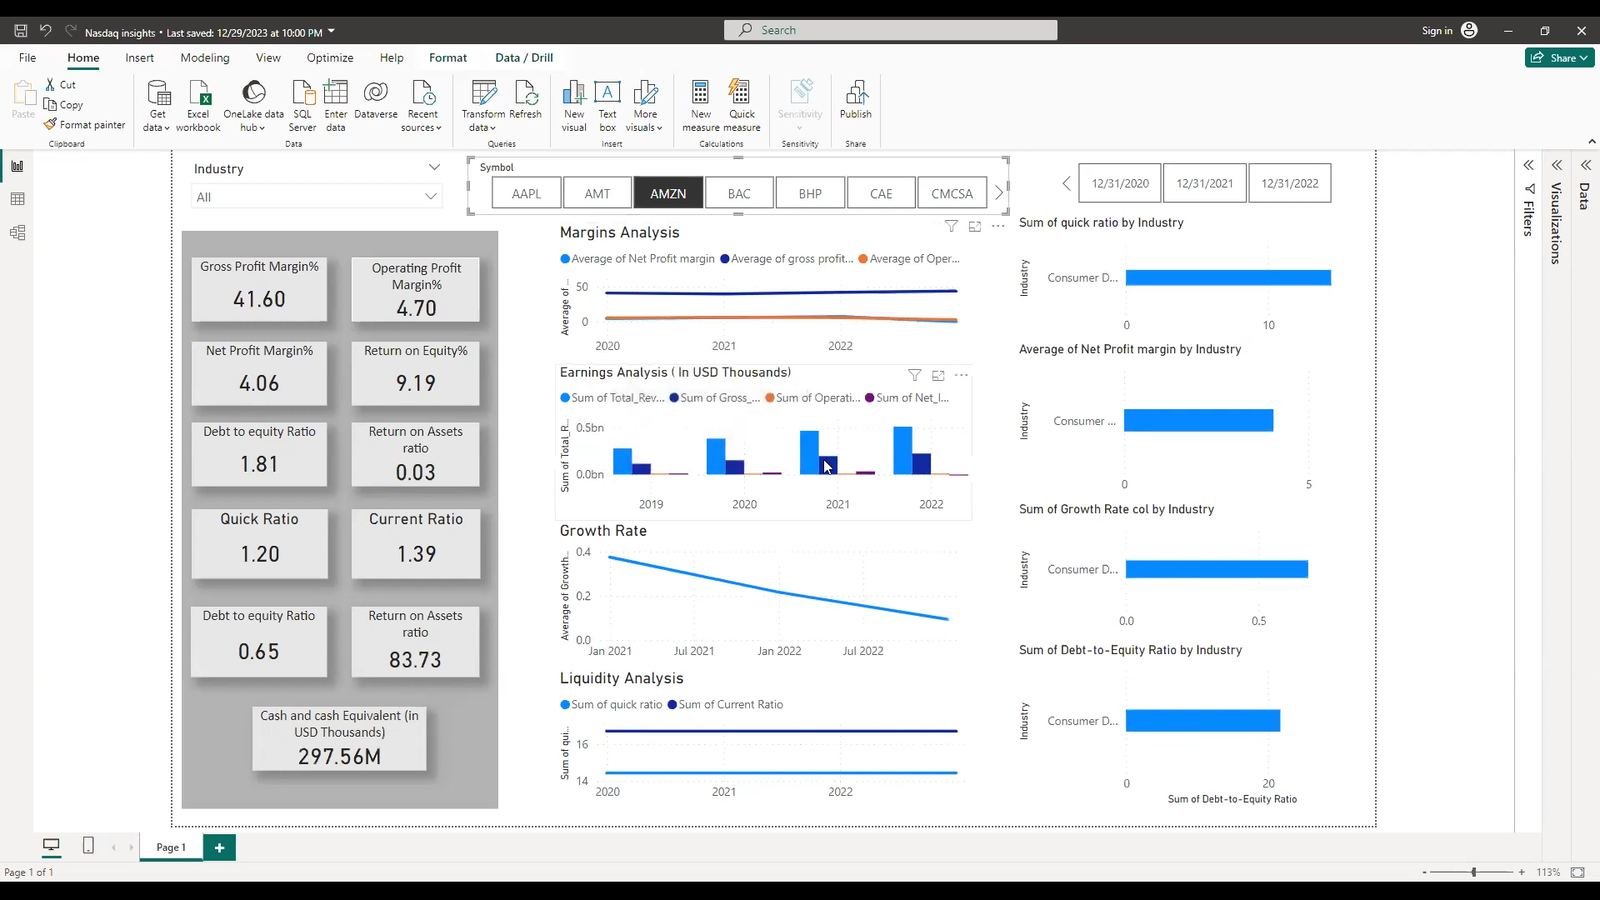Adjust the zoom slider
Viewport: 1600px width, 900px height.
(x=1473, y=872)
